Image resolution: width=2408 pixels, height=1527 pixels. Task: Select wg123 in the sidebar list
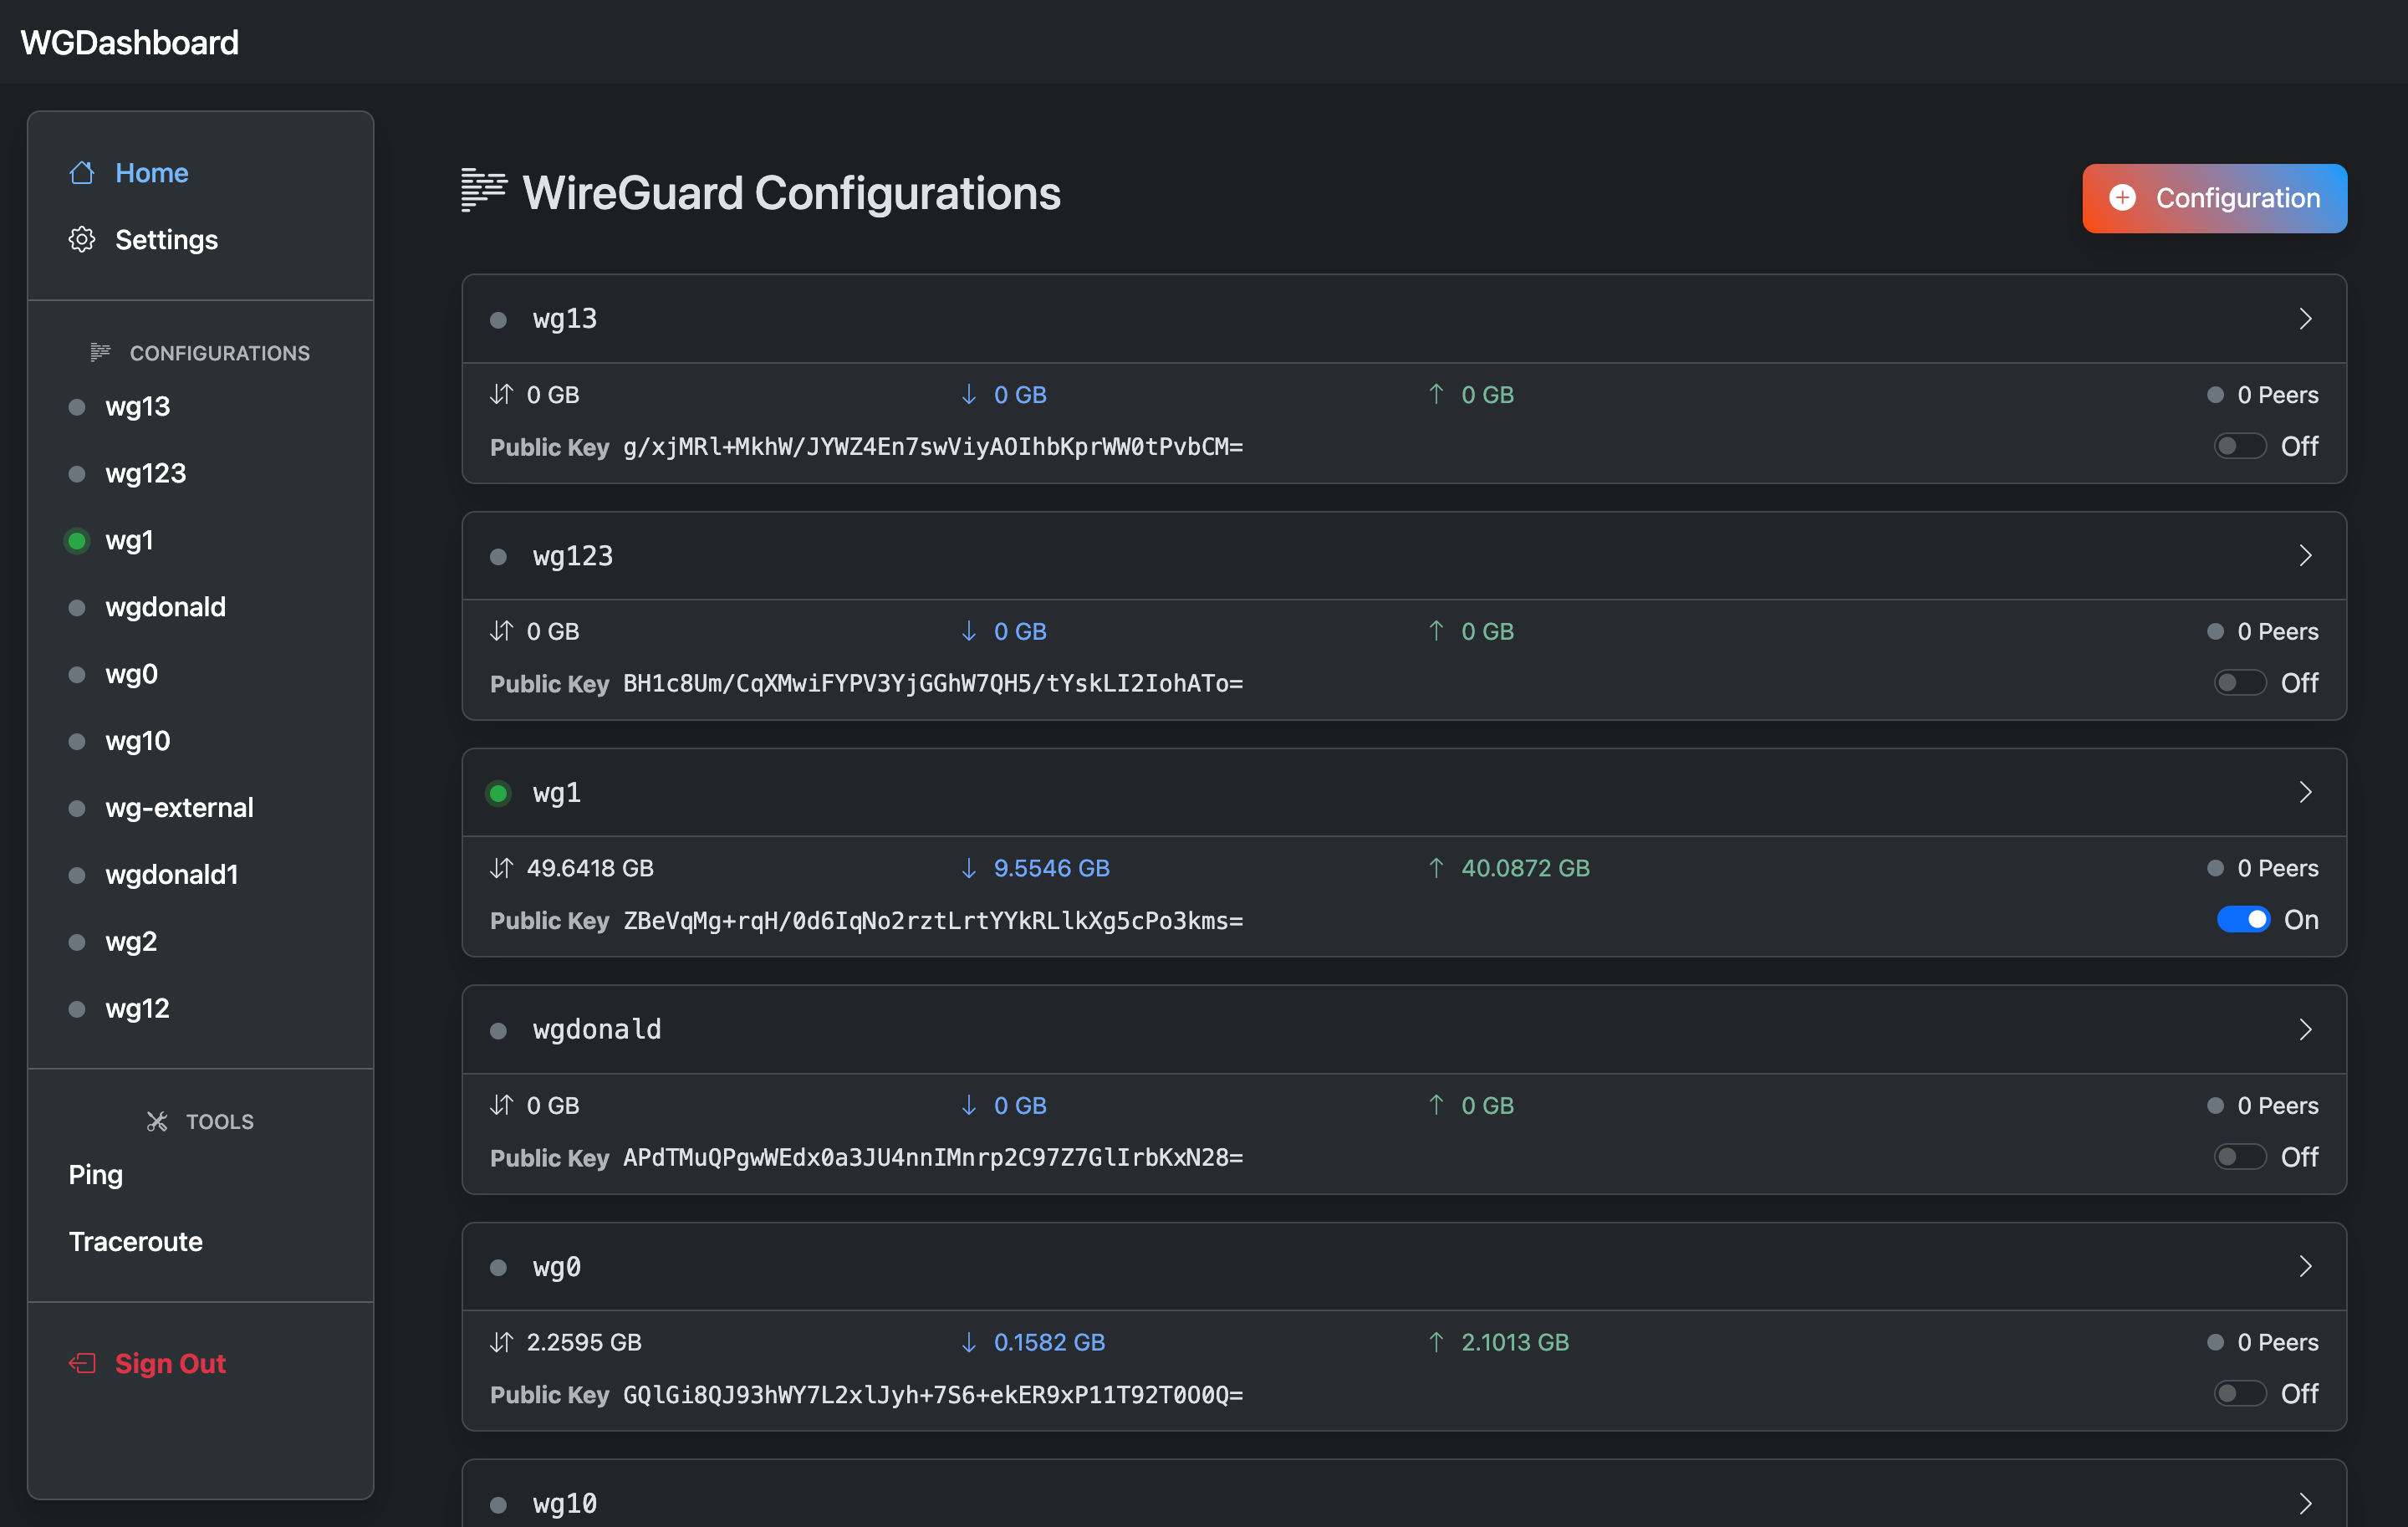tap(200, 474)
